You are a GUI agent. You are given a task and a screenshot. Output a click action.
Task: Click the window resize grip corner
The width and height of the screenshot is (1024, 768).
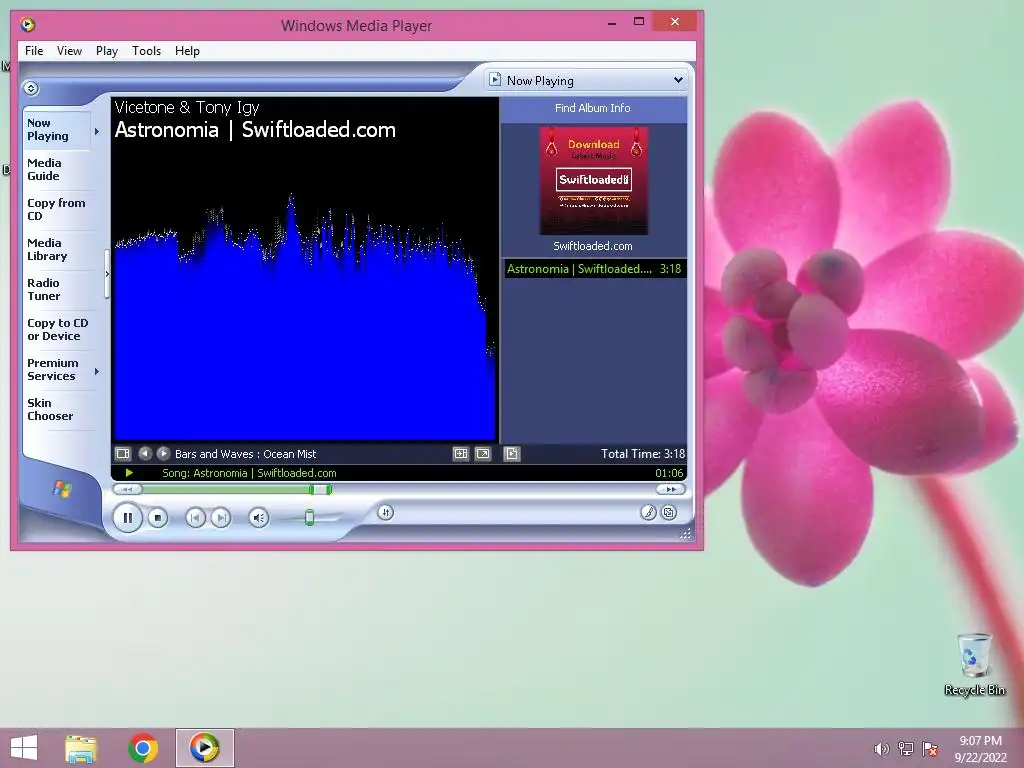[685, 534]
